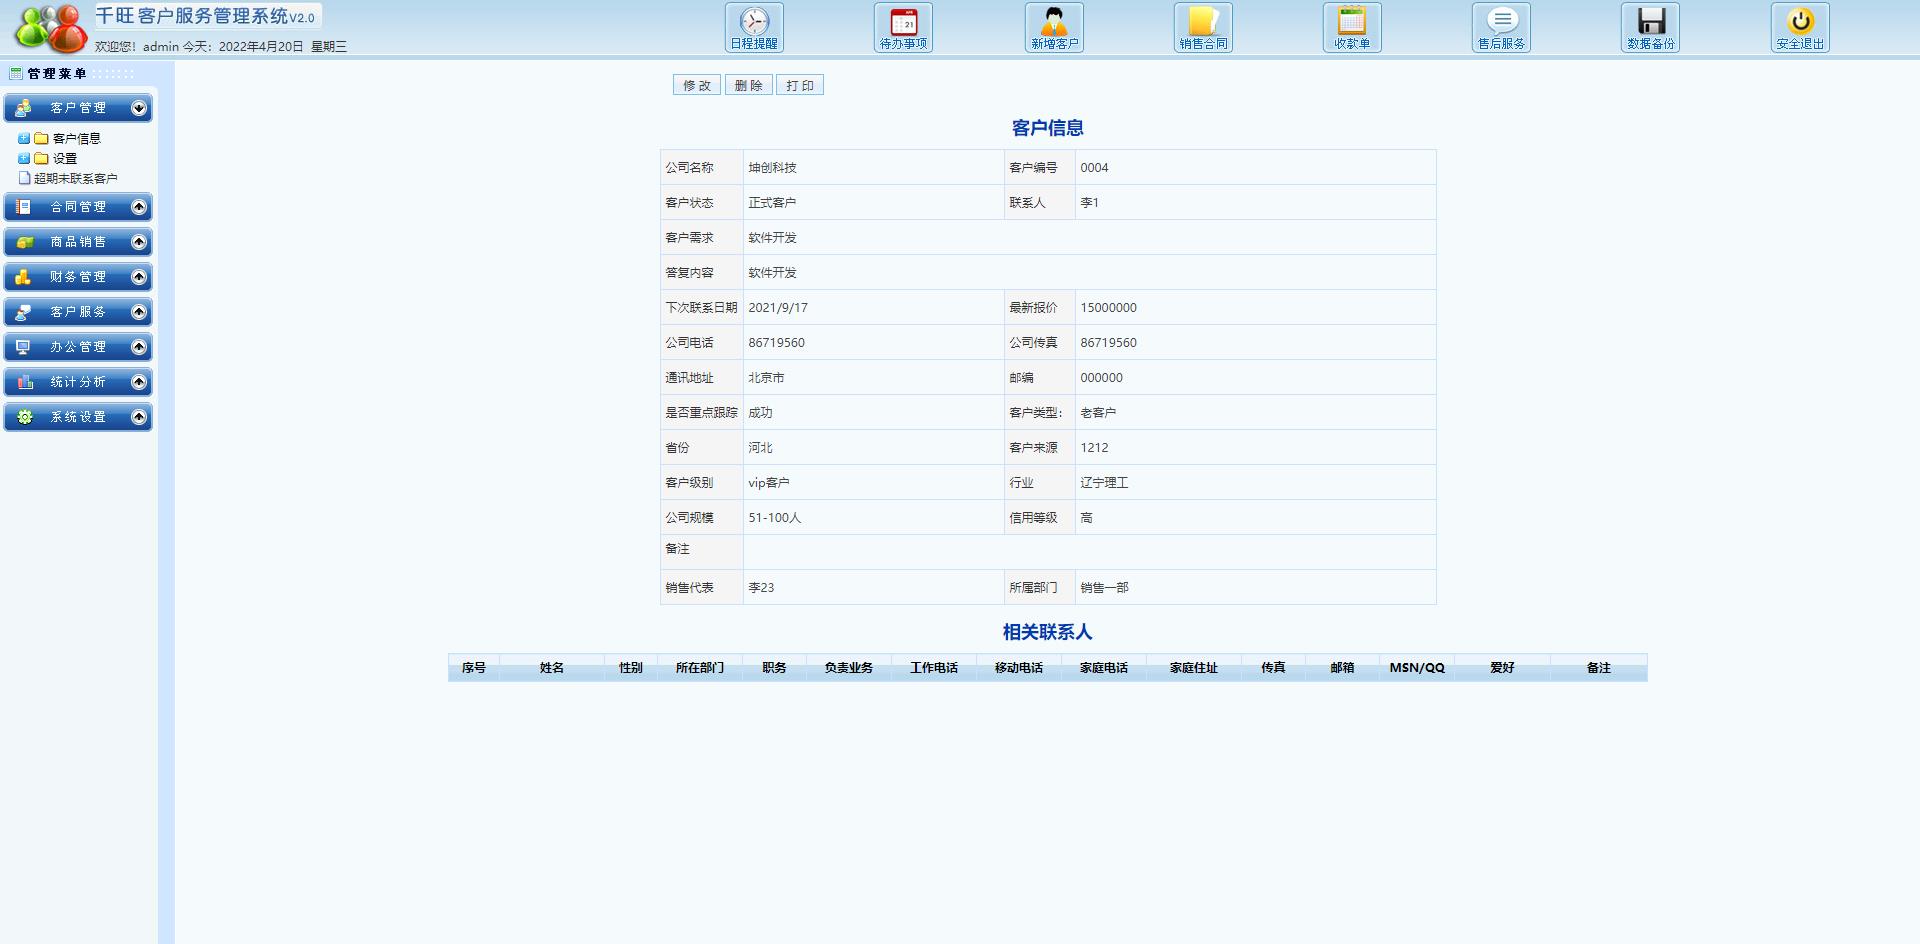The width and height of the screenshot is (1920, 944).
Task: Expand the 客户信息 tree node plus box
Action: pyautogui.click(x=24, y=138)
